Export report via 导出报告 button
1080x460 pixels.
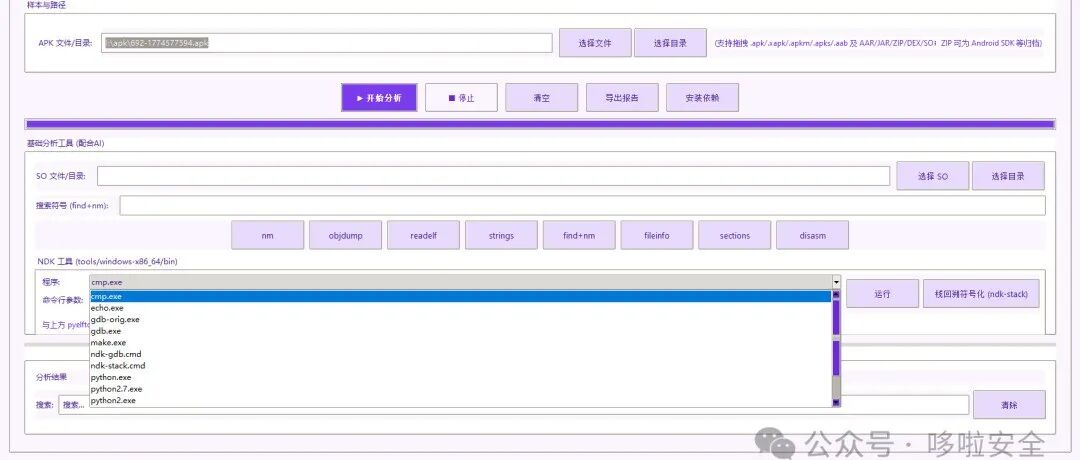(622, 98)
